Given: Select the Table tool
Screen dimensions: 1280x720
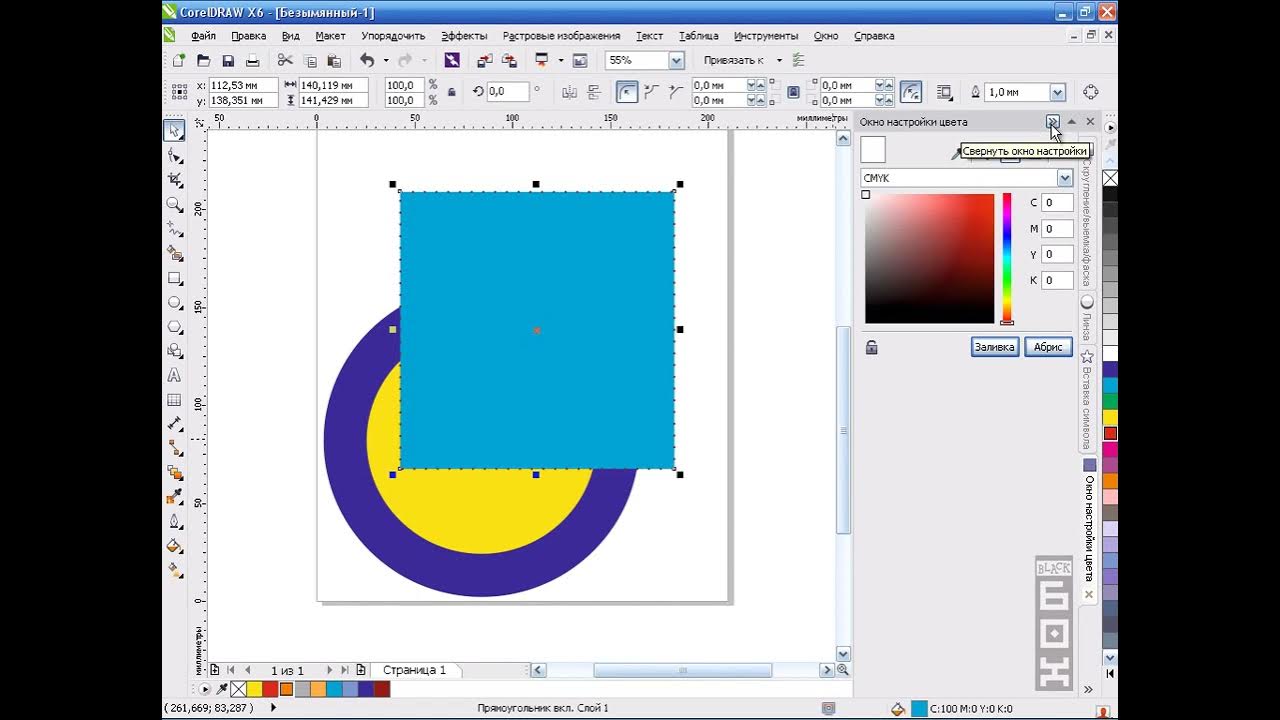Looking at the screenshot, I should coord(175,400).
